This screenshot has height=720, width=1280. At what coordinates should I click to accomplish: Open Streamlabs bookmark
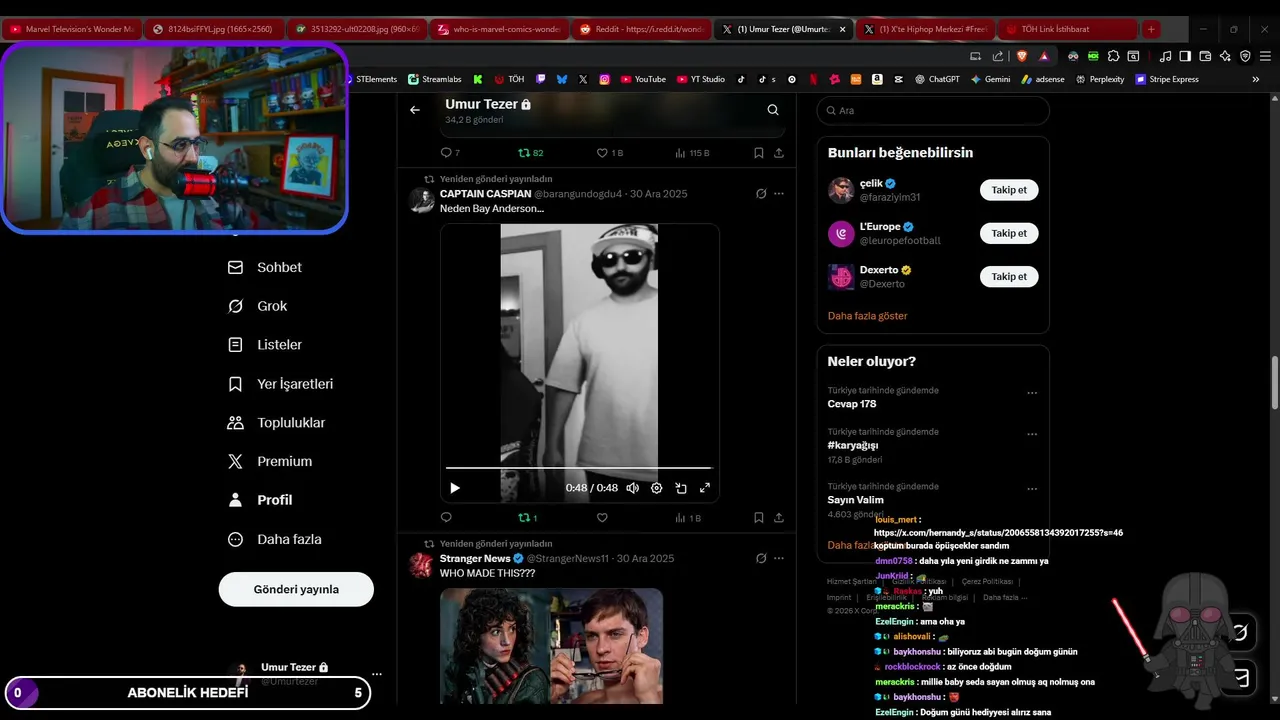coord(434,79)
